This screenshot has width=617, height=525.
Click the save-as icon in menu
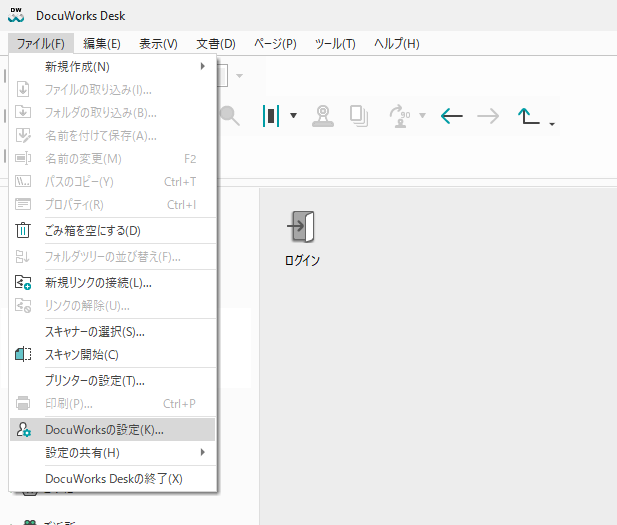(x=23, y=135)
